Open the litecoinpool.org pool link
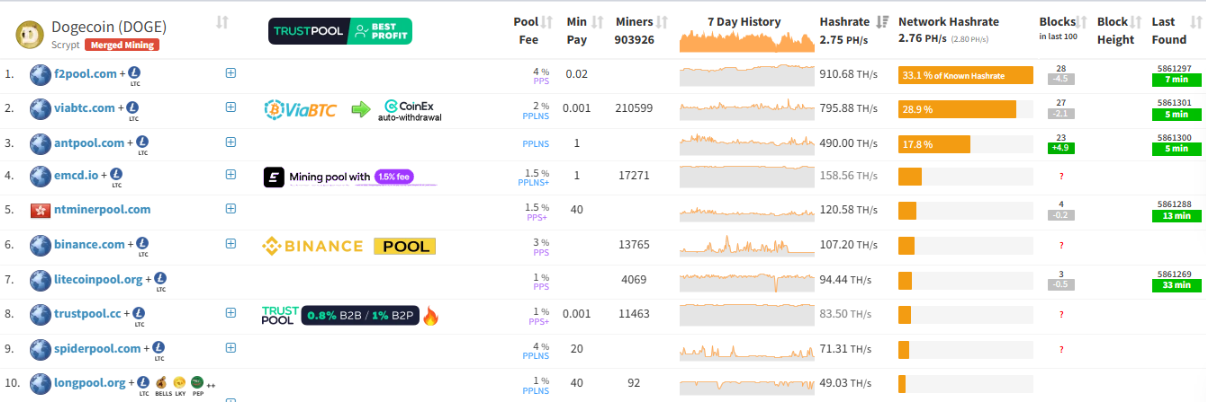Screen dimensions: 1206x402 (x=100, y=279)
